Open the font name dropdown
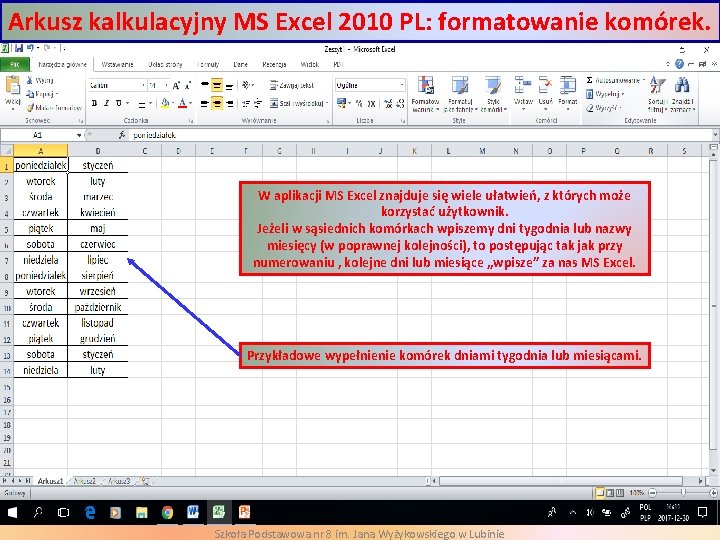This screenshot has height=540, width=720. [x=143, y=85]
